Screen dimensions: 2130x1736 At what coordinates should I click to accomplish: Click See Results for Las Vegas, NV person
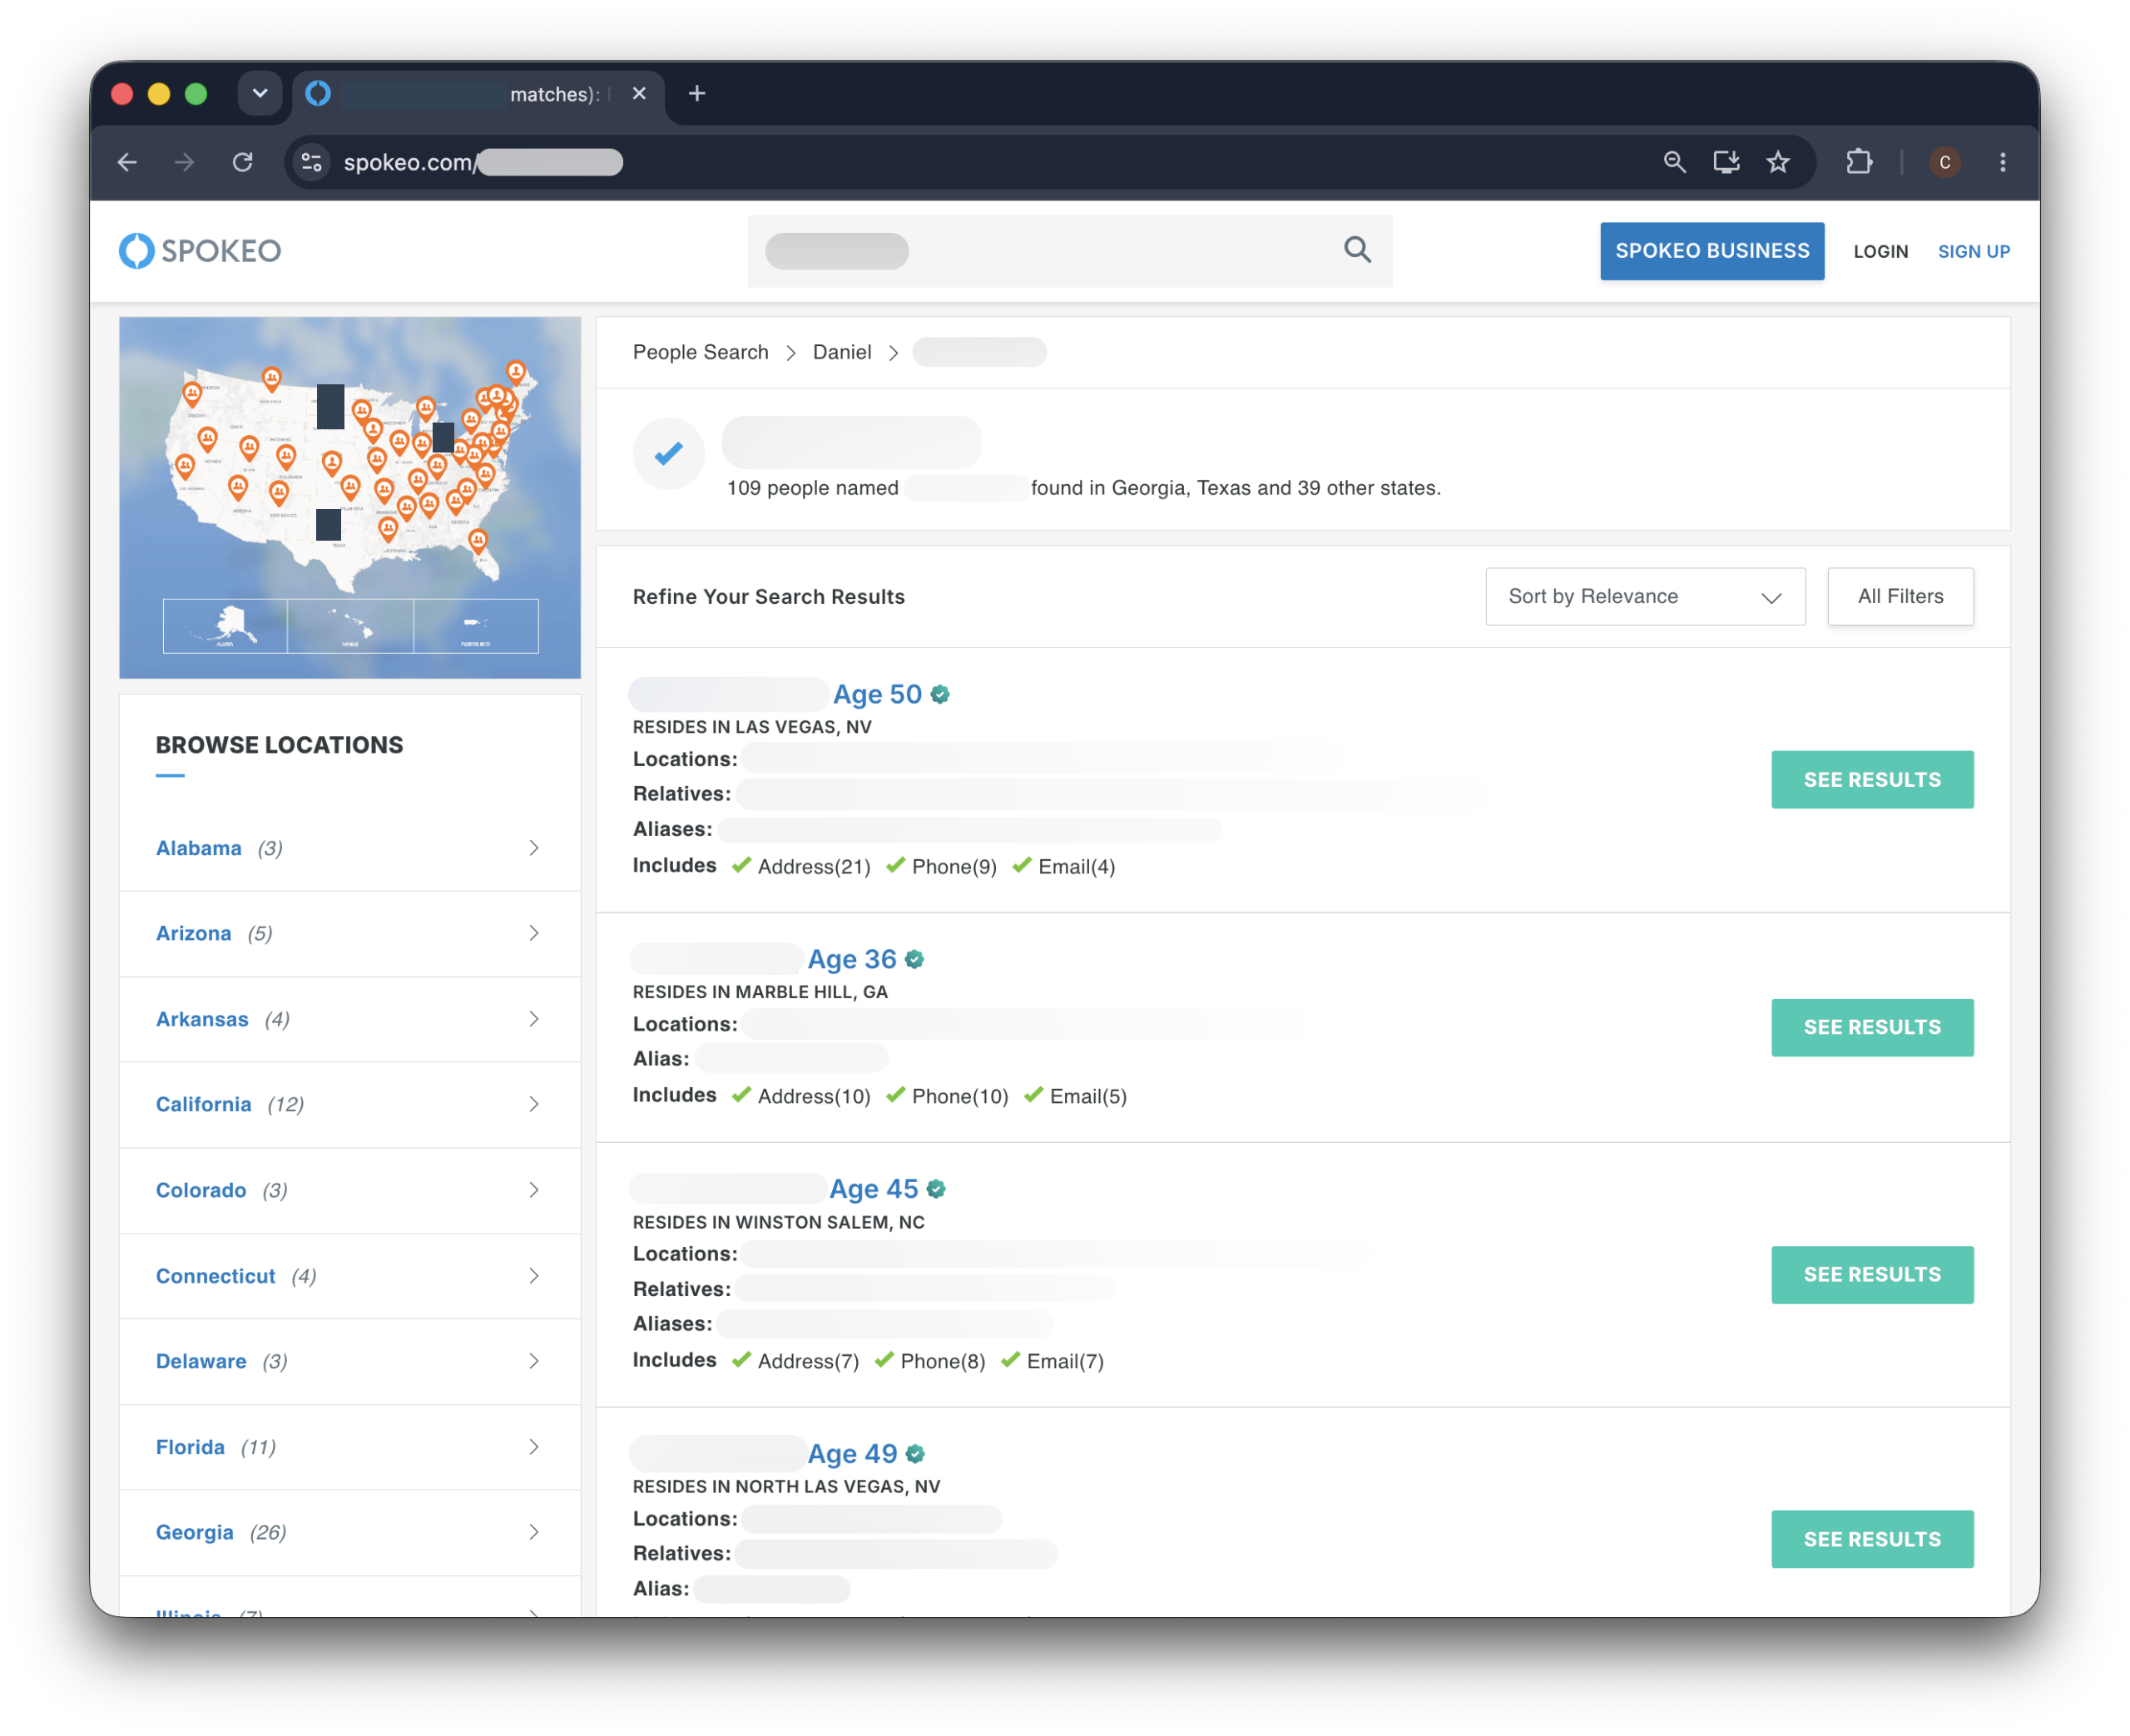tap(1872, 779)
